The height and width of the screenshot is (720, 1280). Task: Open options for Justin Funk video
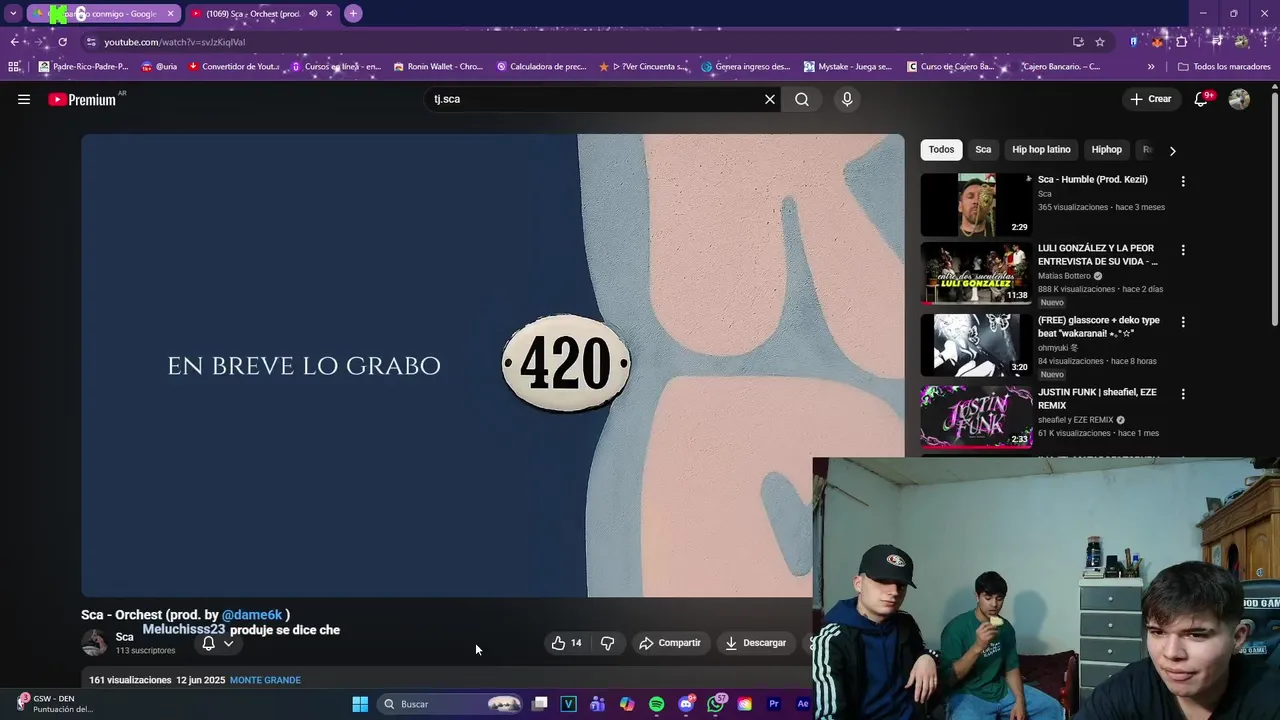click(x=1183, y=394)
